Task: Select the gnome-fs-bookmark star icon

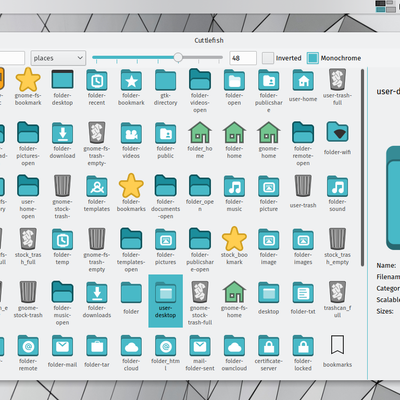Action: coord(28,80)
